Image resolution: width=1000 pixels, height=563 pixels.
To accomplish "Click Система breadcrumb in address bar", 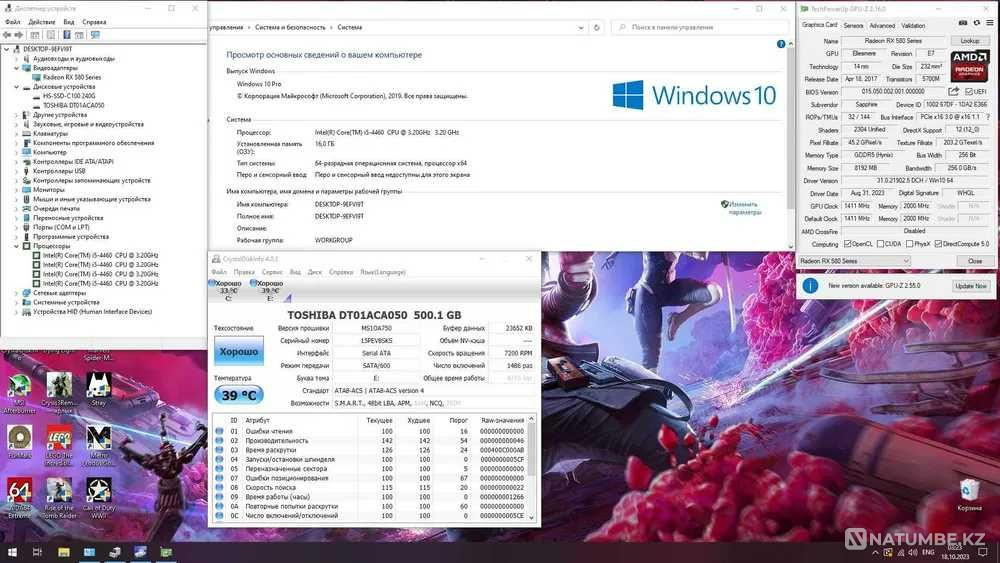I will 349,27.
